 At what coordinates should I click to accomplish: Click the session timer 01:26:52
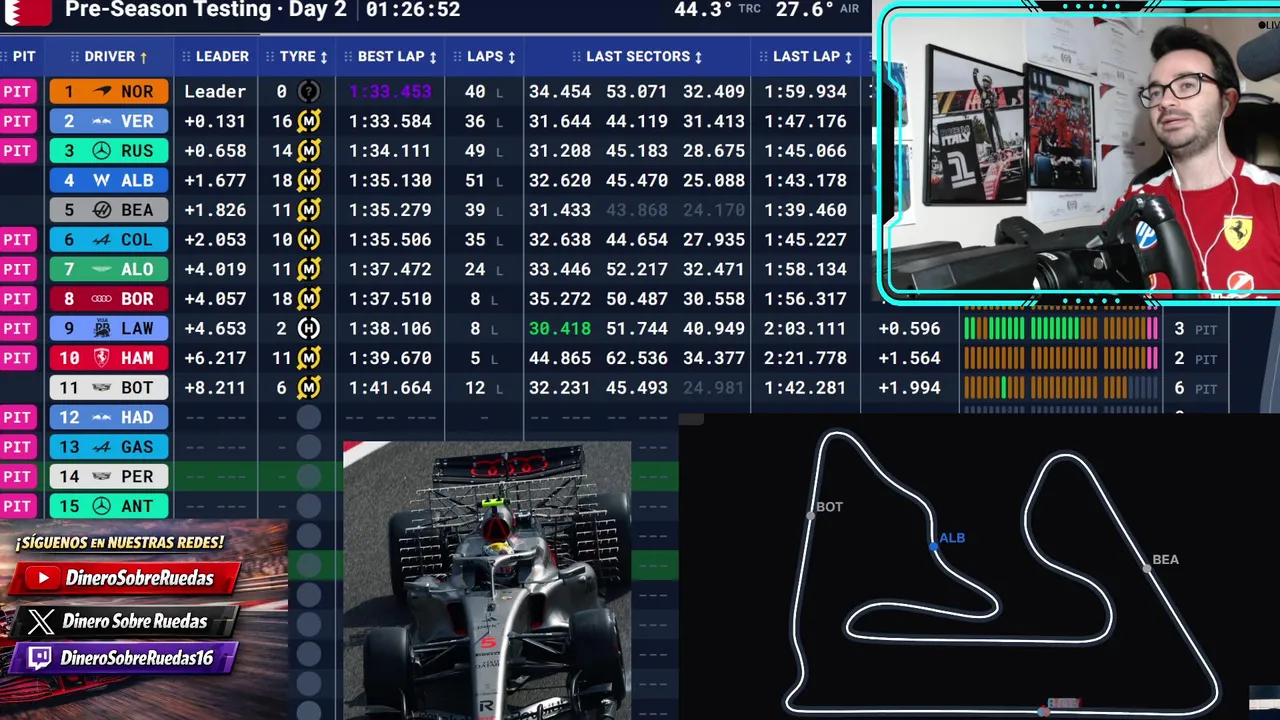click(413, 10)
